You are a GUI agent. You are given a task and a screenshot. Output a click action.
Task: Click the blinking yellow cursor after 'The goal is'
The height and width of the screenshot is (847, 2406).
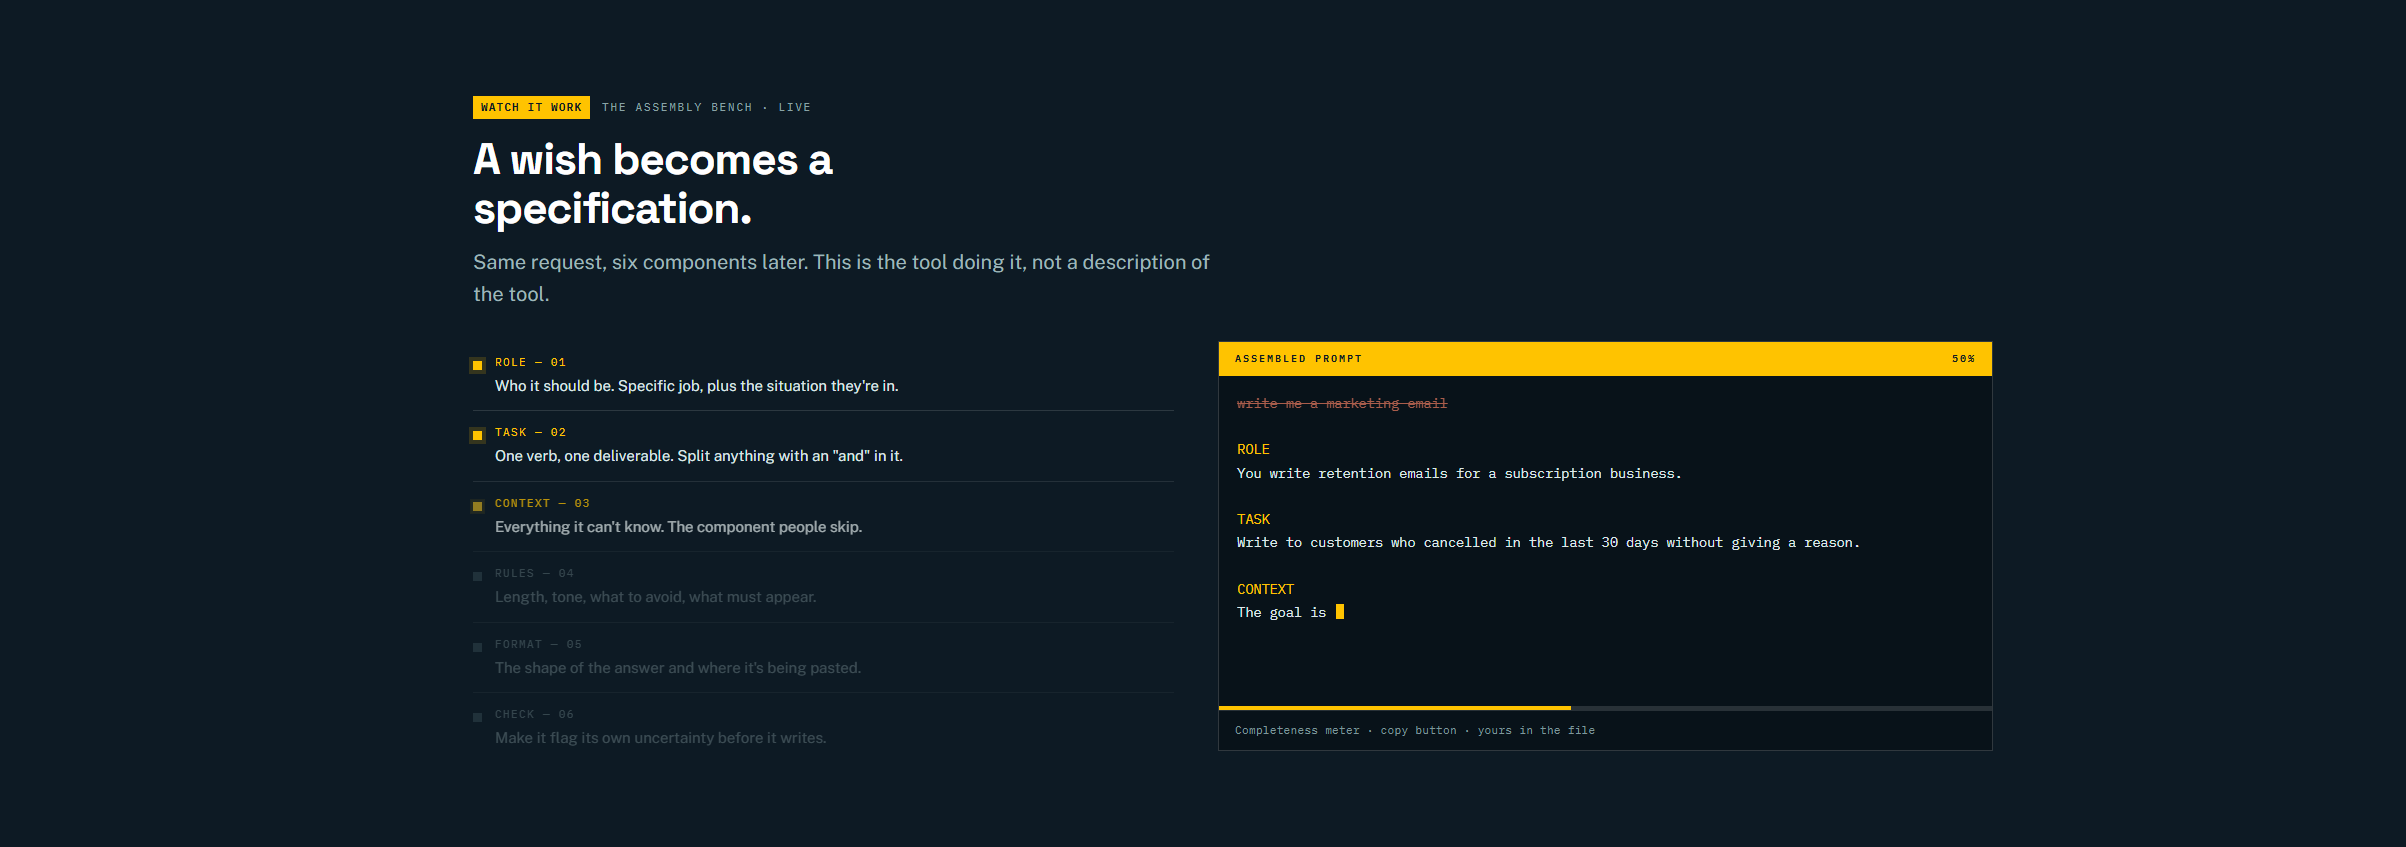pos(1340,612)
